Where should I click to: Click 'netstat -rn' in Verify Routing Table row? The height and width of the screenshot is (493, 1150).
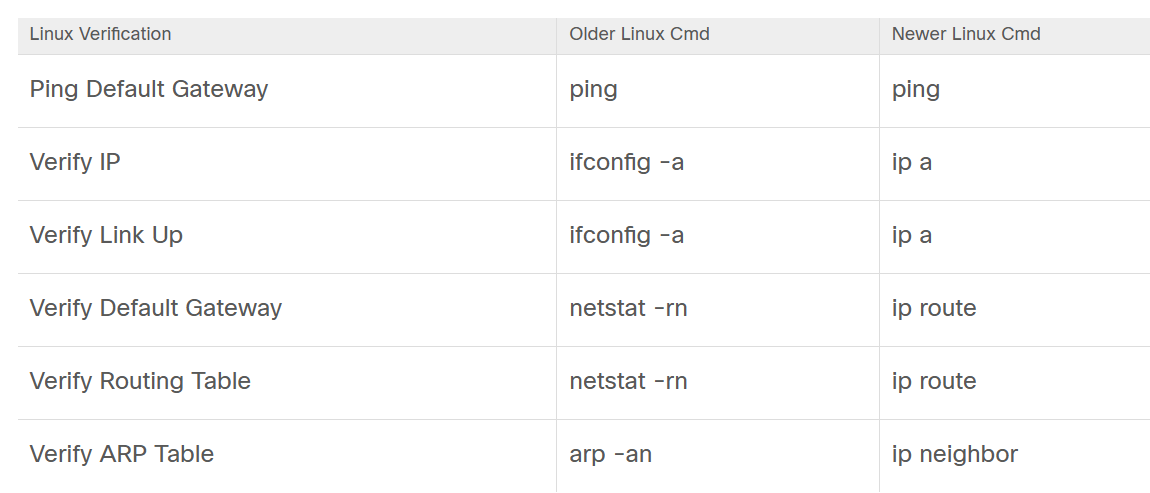628,381
